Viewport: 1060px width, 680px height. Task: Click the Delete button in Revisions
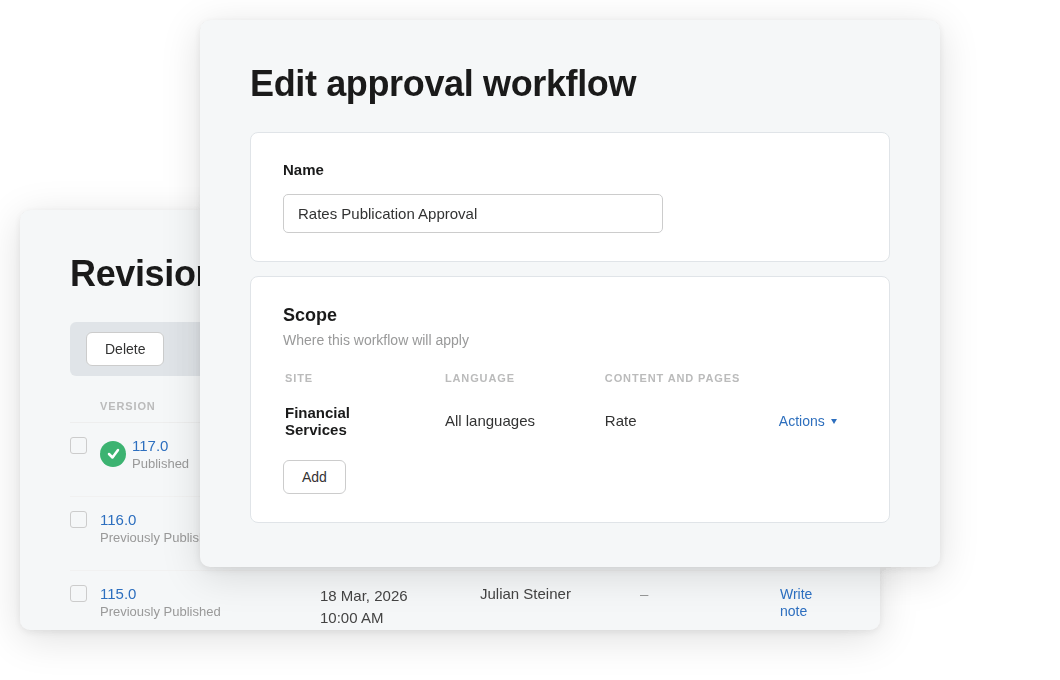click(x=124, y=349)
